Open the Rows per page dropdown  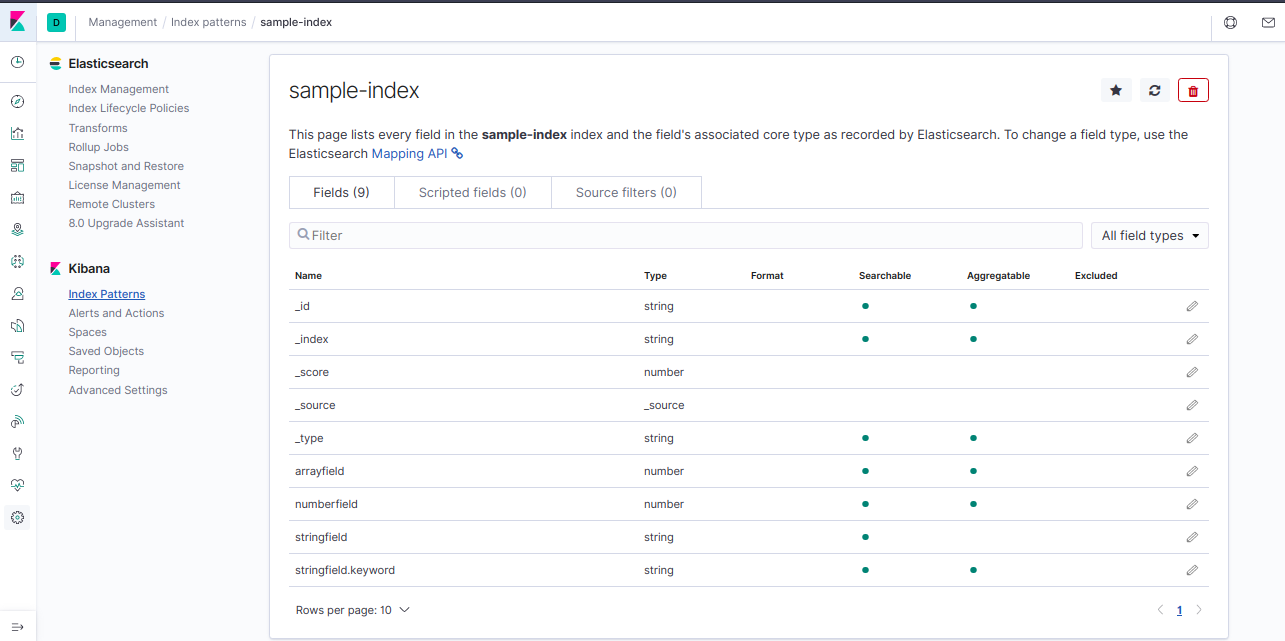tap(353, 609)
